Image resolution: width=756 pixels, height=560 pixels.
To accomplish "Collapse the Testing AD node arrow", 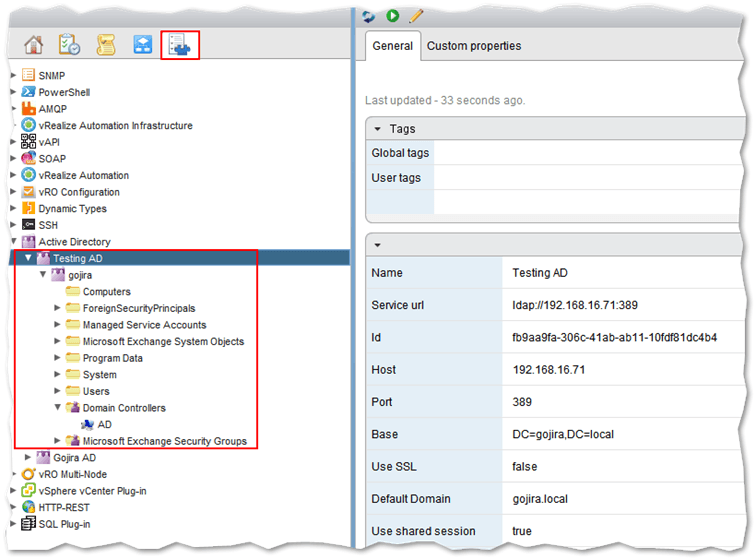I will 28,258.
